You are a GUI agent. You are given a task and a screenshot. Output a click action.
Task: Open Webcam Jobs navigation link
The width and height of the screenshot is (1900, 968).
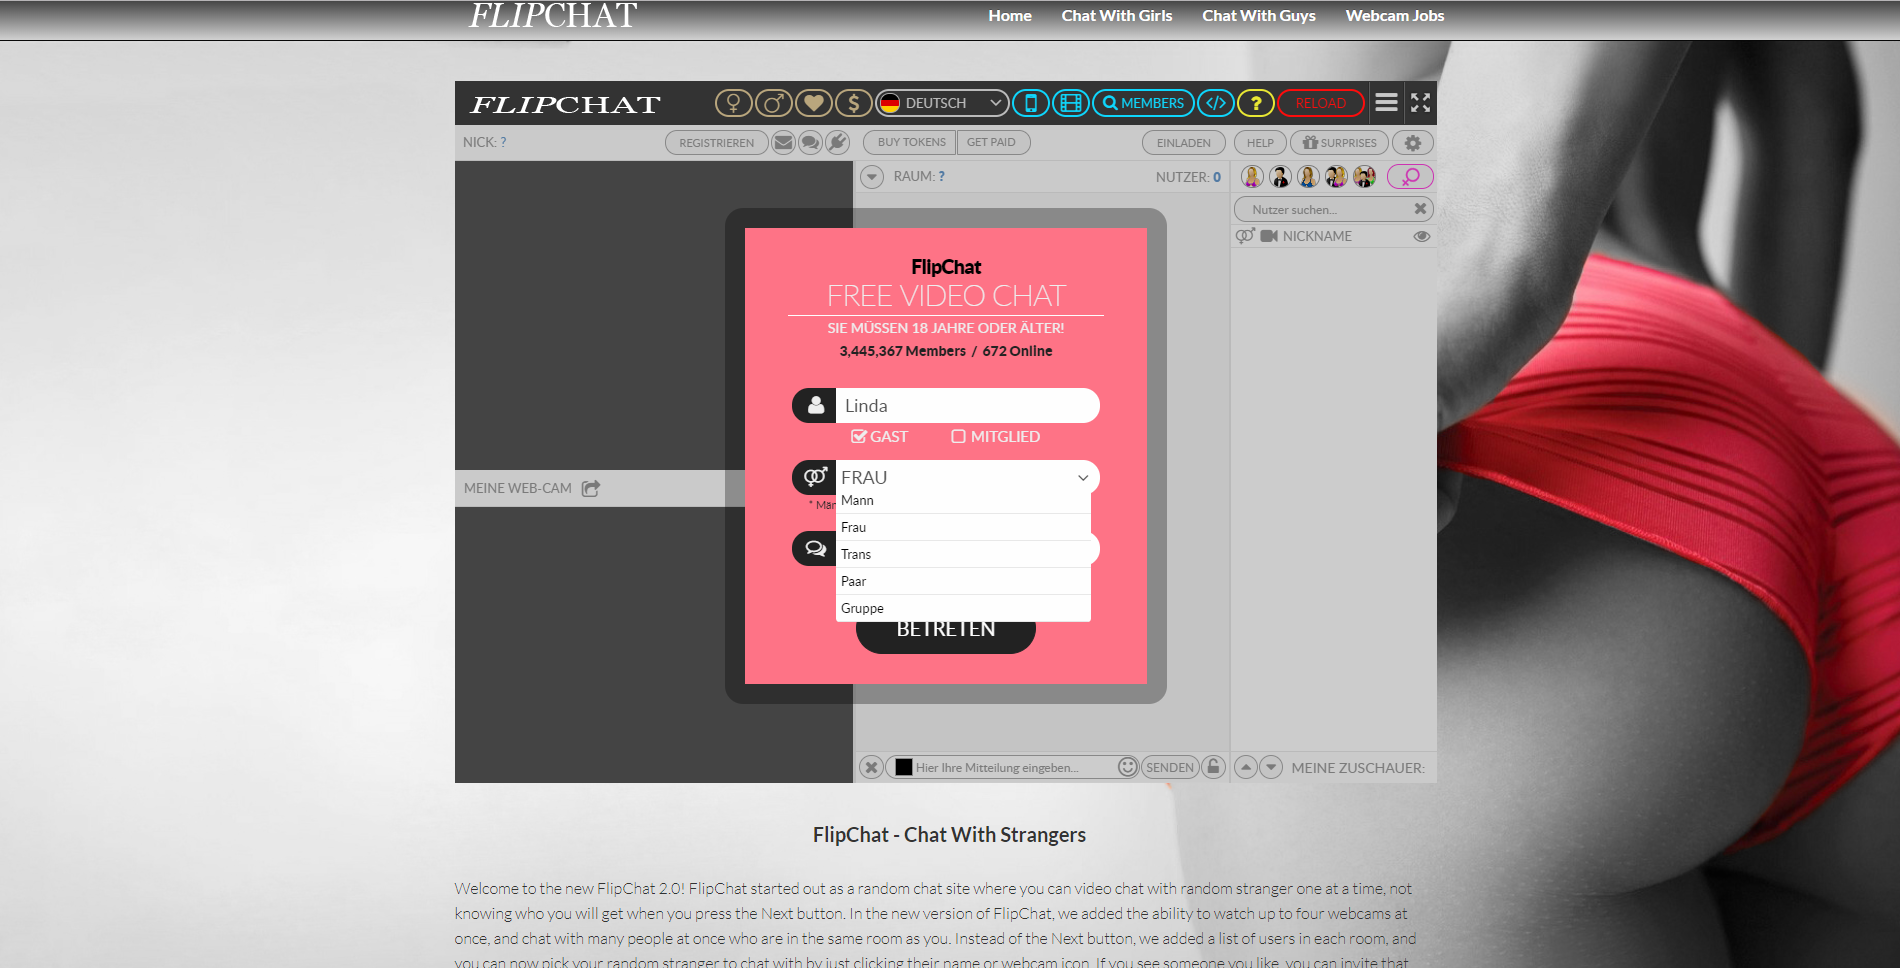1395,16
